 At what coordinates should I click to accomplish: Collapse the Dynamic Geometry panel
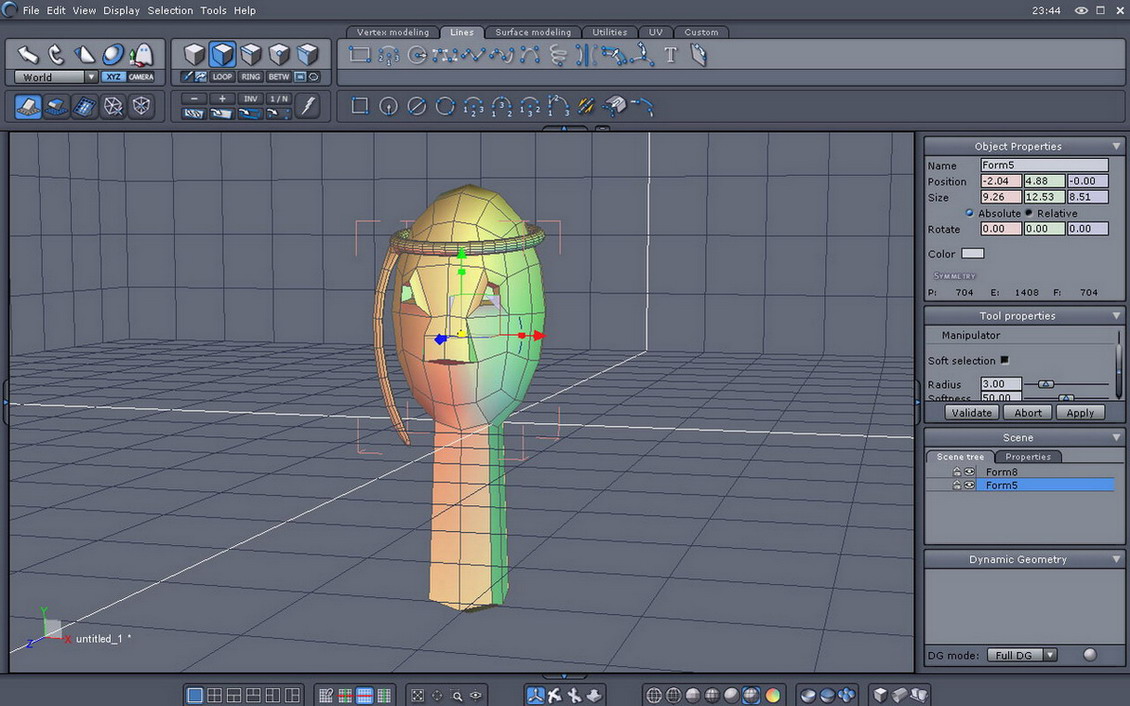(1114, 559)
